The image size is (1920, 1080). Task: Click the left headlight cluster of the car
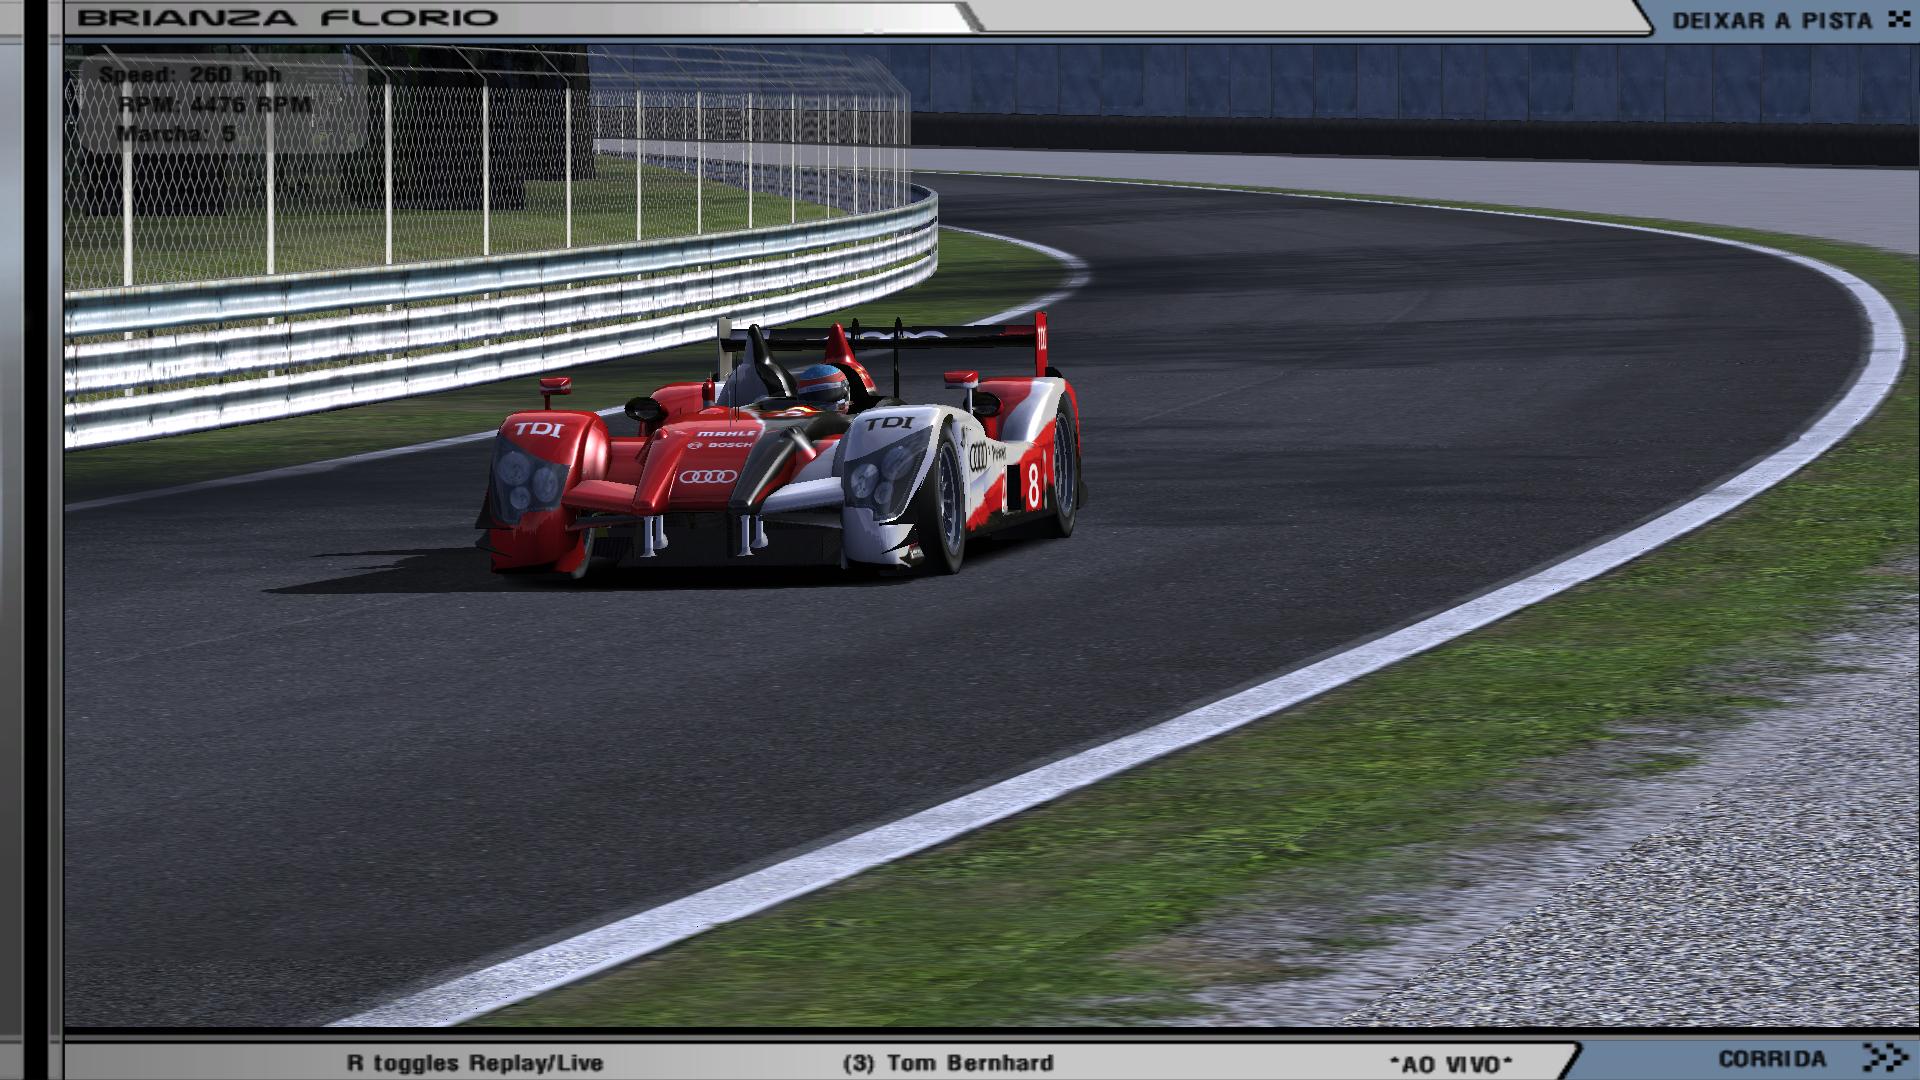point(526,479)
